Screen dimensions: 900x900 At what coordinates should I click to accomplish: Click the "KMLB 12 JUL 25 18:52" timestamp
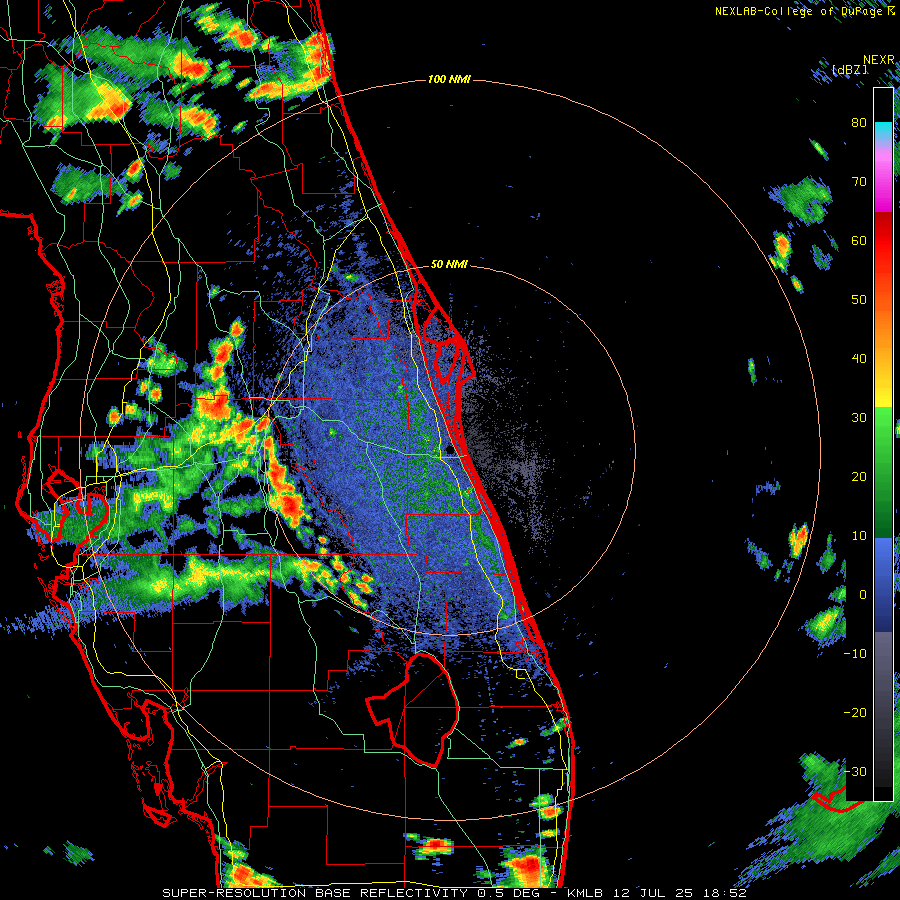pos(657,893)
